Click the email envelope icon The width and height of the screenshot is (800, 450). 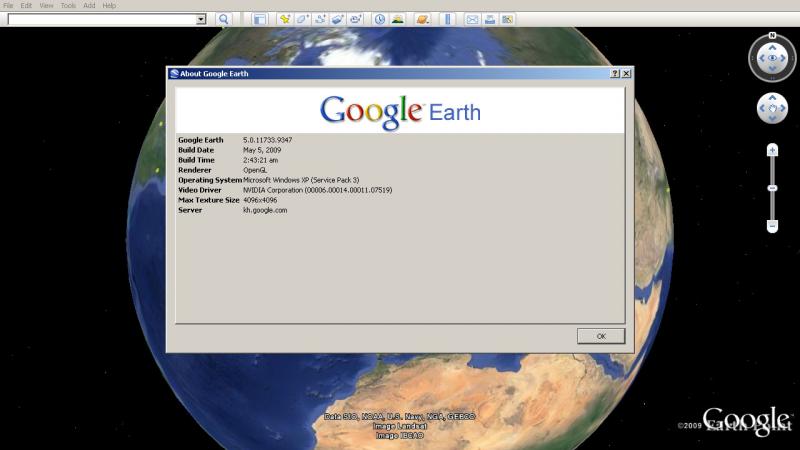(x=472, y=19)
